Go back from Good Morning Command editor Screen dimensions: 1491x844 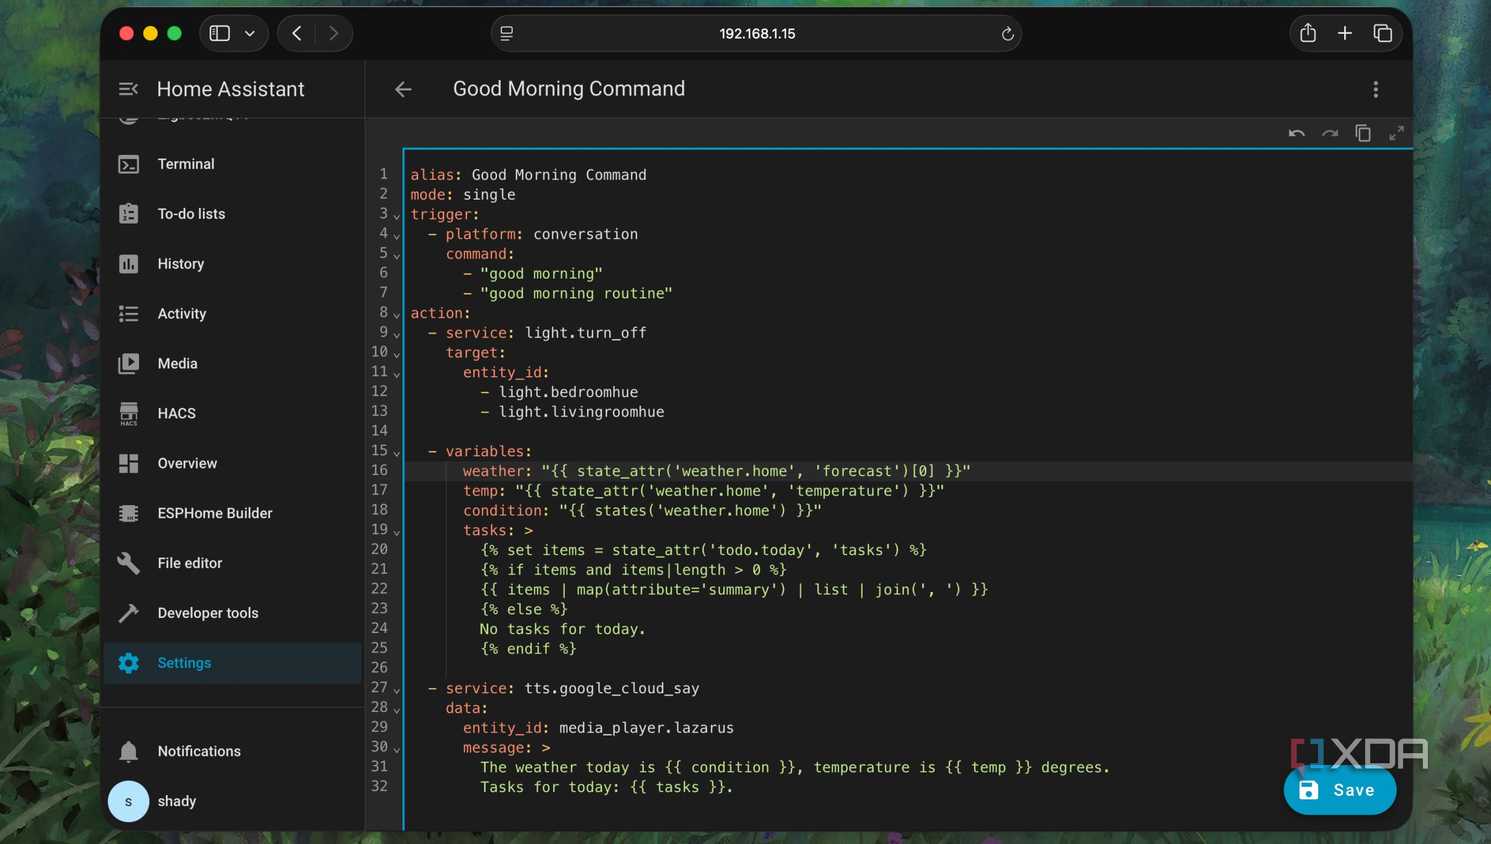click(403, 89)
